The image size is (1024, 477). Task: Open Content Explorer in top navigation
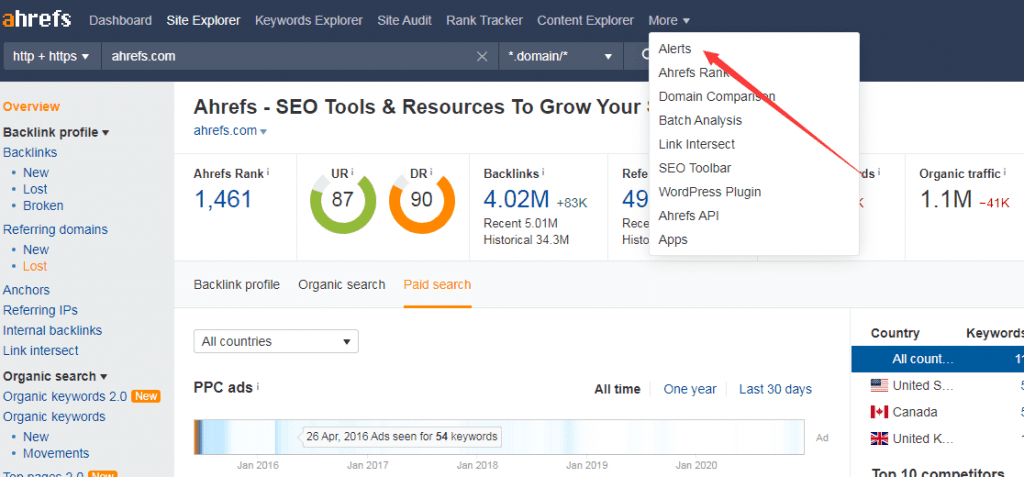pos(585,21)
